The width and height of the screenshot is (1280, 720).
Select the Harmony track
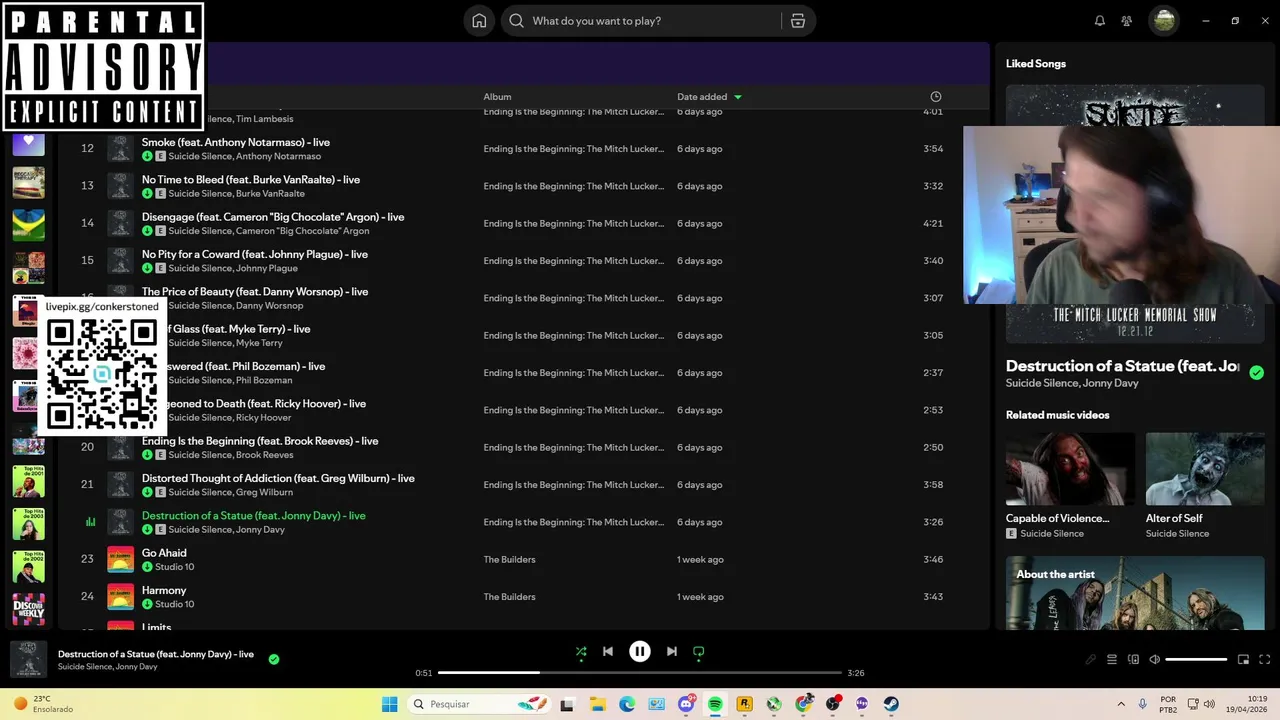pos(523,597)
